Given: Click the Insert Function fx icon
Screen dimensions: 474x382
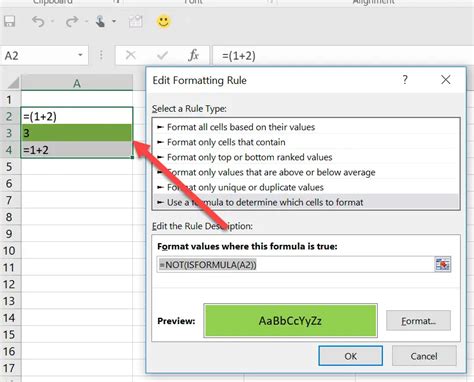Looking at the screenshot, I should [193, 55].
